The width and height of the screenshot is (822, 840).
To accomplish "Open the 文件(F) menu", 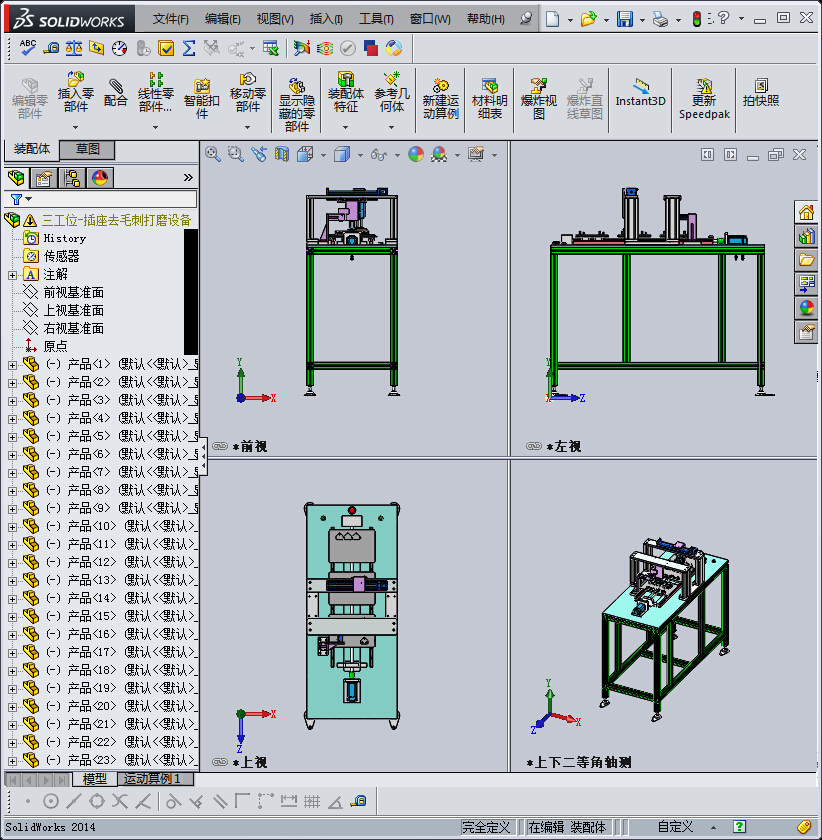I will click(x=170, y=19).
